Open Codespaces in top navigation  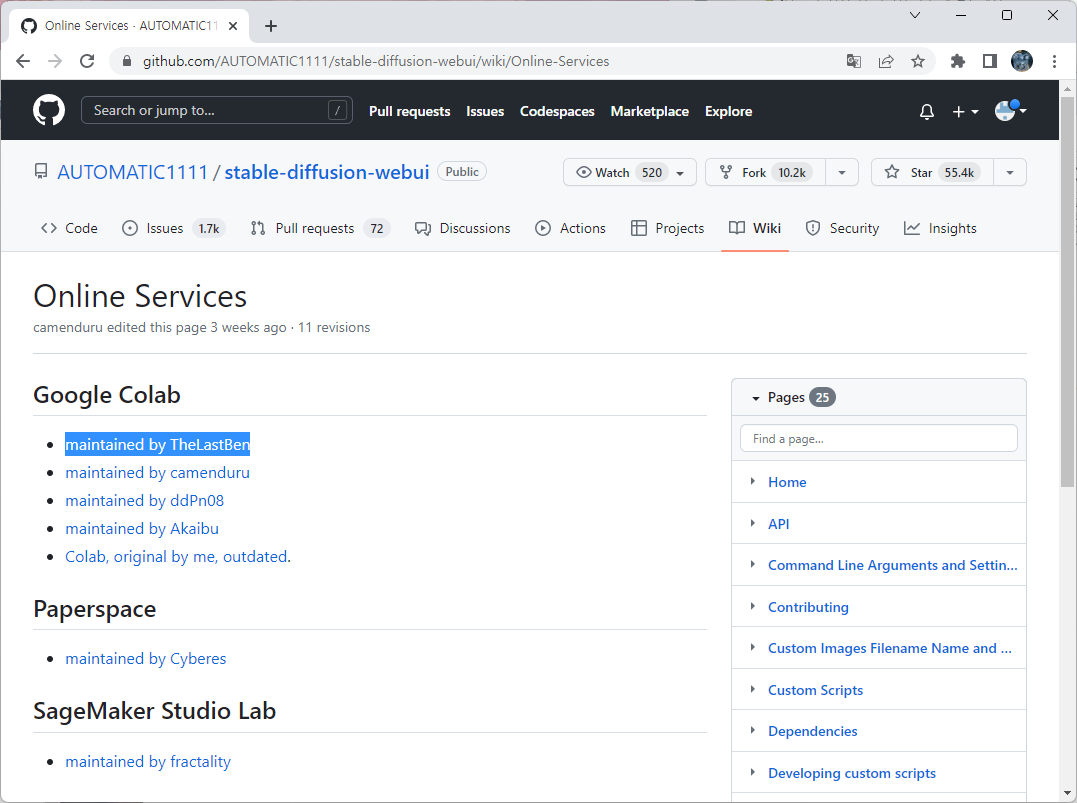coord(557,111)
